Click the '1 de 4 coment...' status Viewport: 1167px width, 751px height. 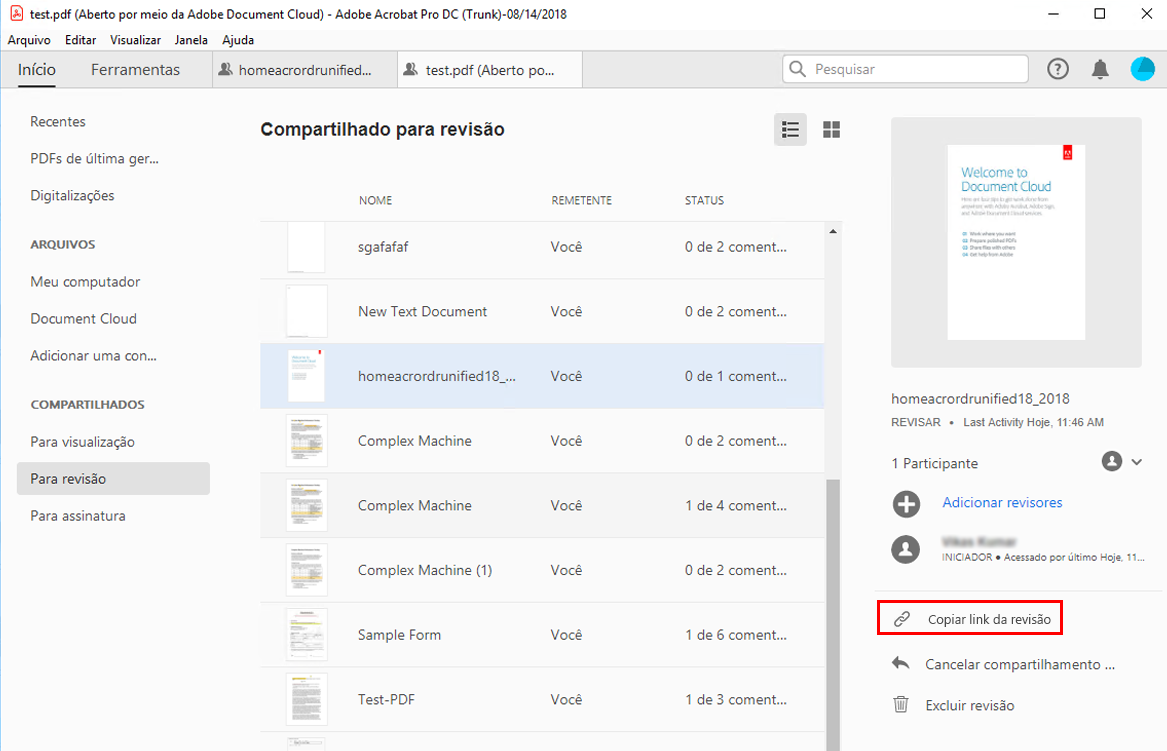[735, 505]
